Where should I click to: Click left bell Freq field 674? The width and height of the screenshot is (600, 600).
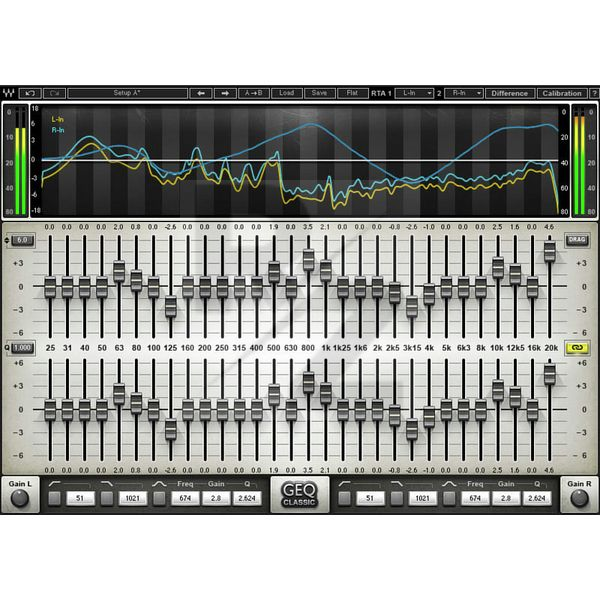(x=185, y=498)
